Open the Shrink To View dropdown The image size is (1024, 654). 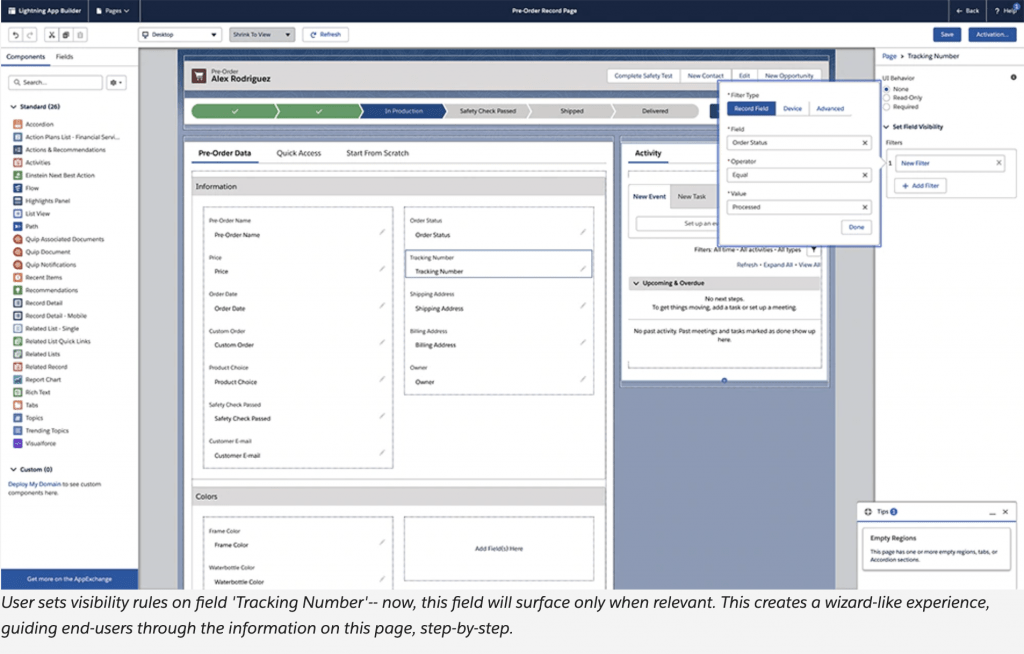(261, 34)
